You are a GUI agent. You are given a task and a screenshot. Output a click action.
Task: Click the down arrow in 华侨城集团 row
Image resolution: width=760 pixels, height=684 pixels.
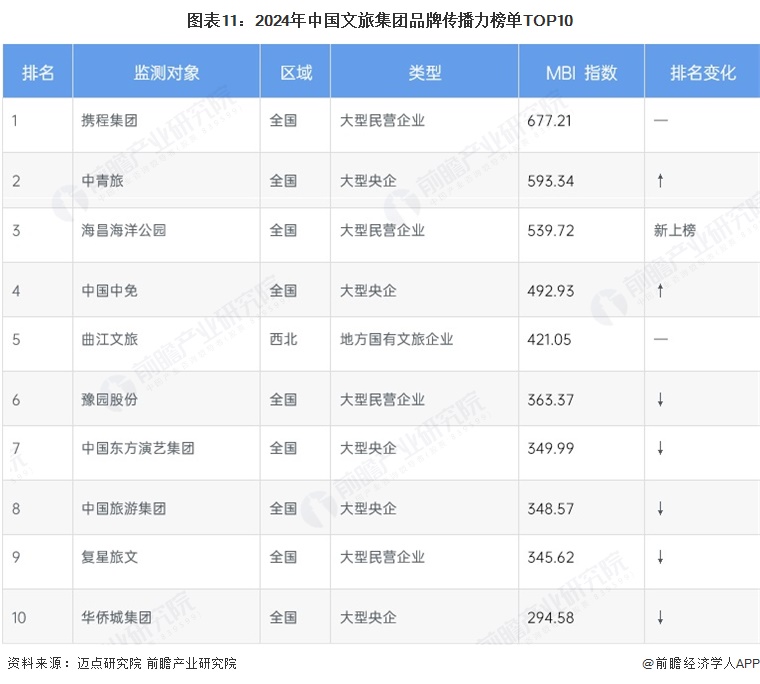coord(660,618)
